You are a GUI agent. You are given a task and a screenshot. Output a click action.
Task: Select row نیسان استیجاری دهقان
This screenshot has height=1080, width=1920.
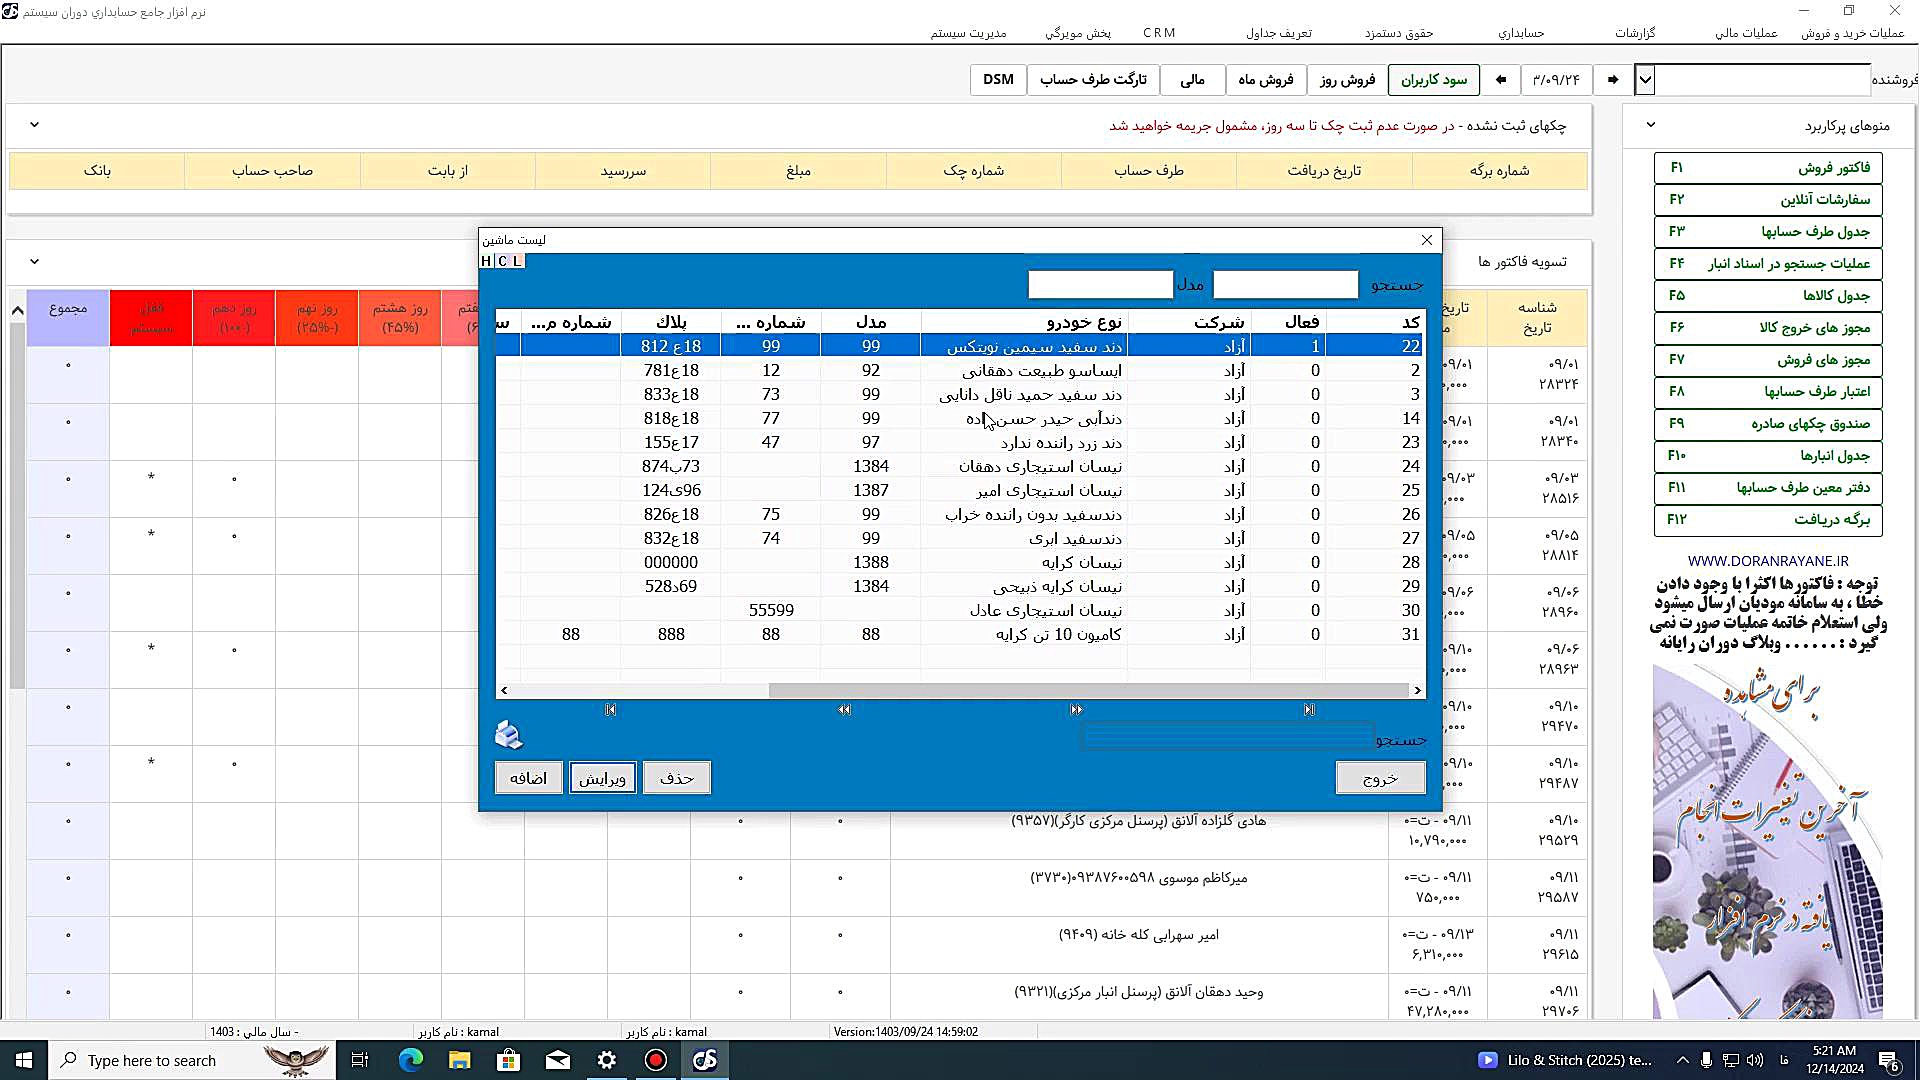959,466
